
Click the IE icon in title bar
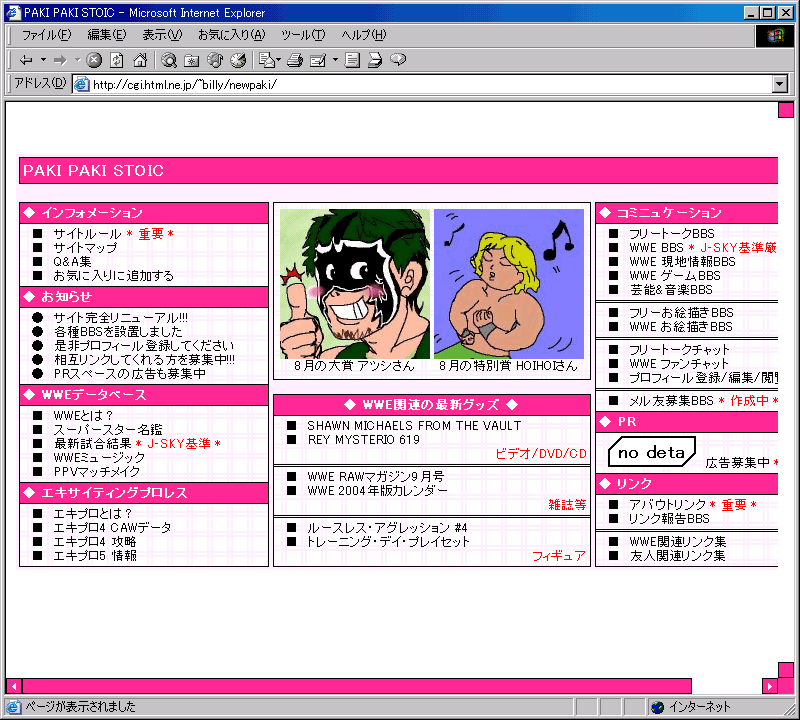coord(14,12)
